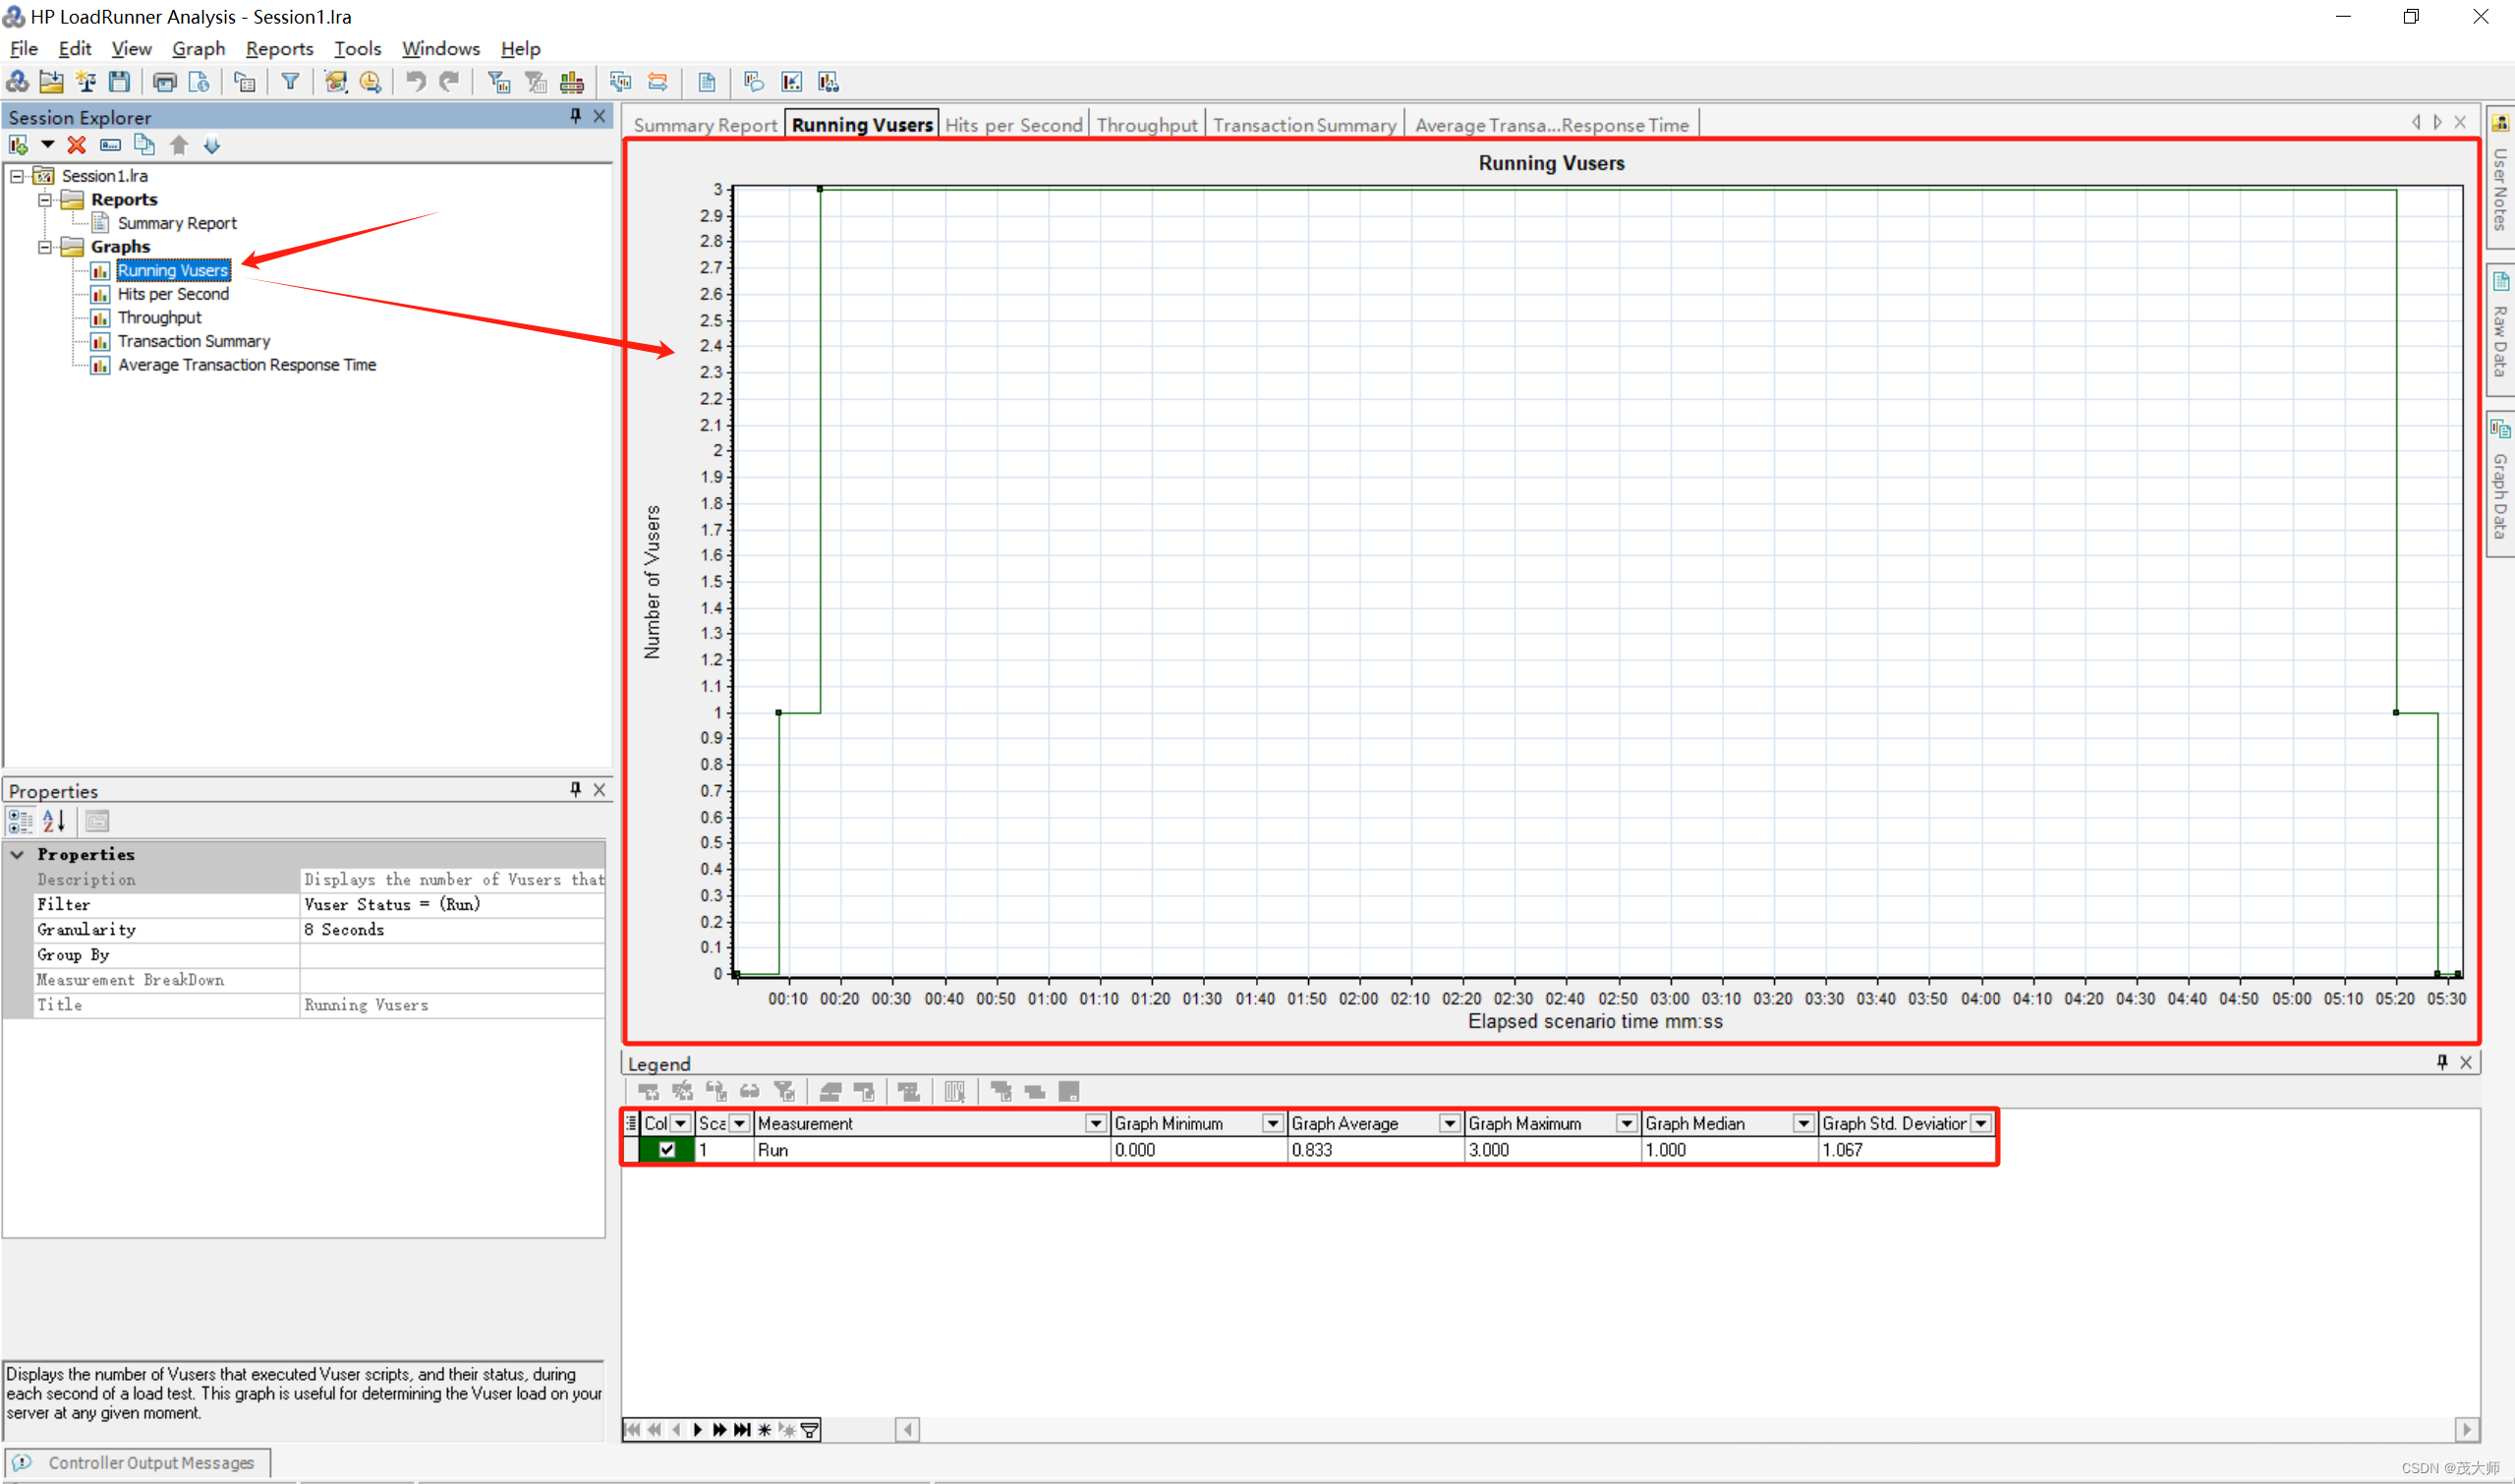
Task: Undo the last action
Action: click(x=417, y=81)
